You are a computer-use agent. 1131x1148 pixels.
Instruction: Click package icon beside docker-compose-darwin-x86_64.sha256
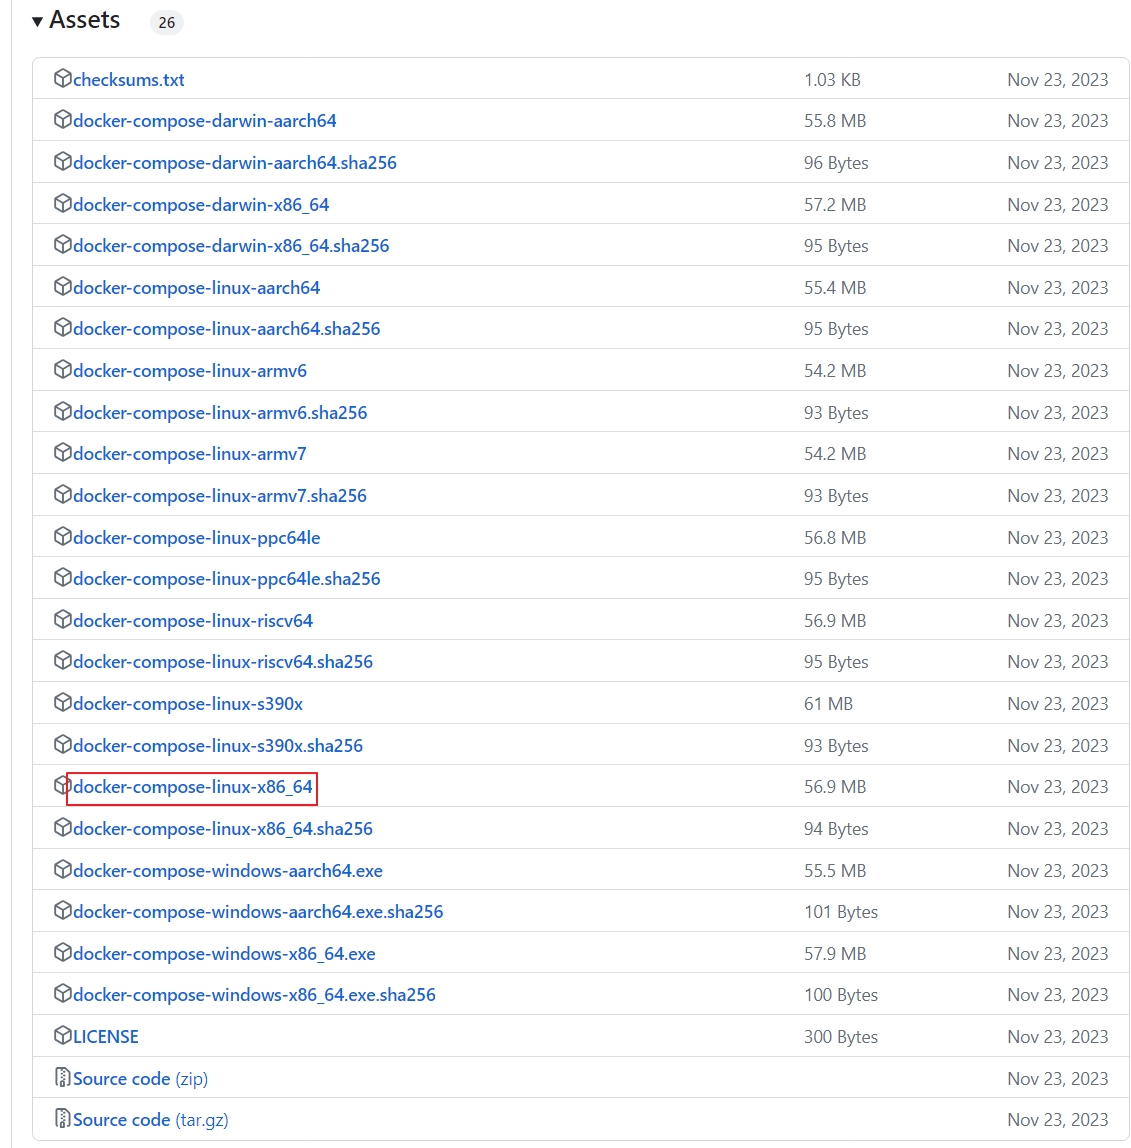[x=62, y=244]
